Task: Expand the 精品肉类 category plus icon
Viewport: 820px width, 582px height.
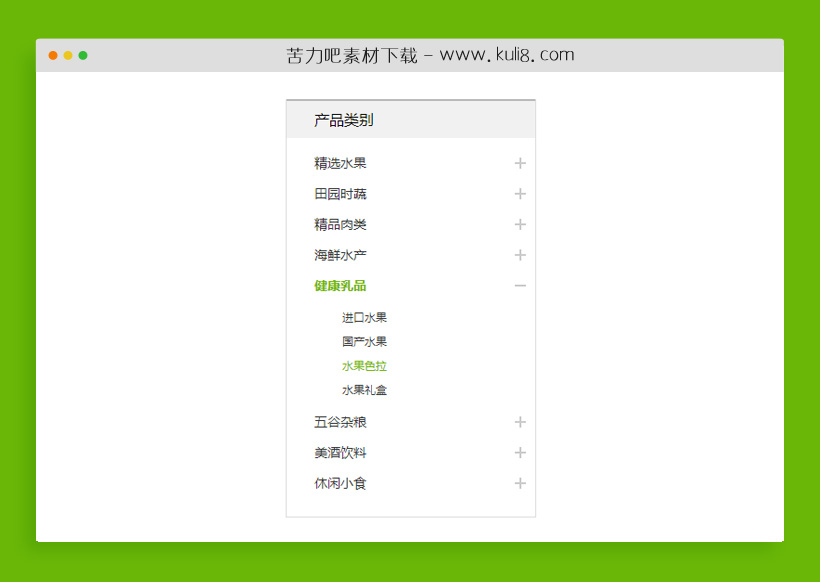Action: (520, 224)
